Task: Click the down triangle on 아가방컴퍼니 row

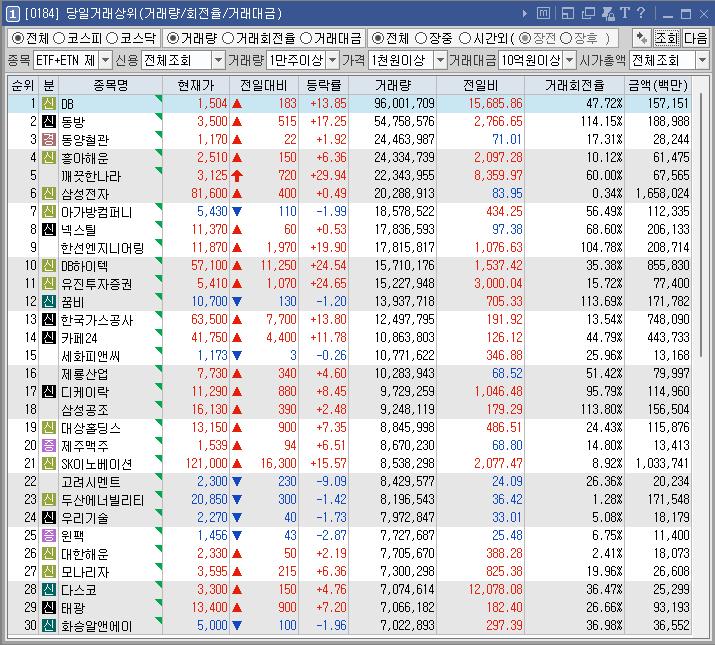Action: [237, 211]
